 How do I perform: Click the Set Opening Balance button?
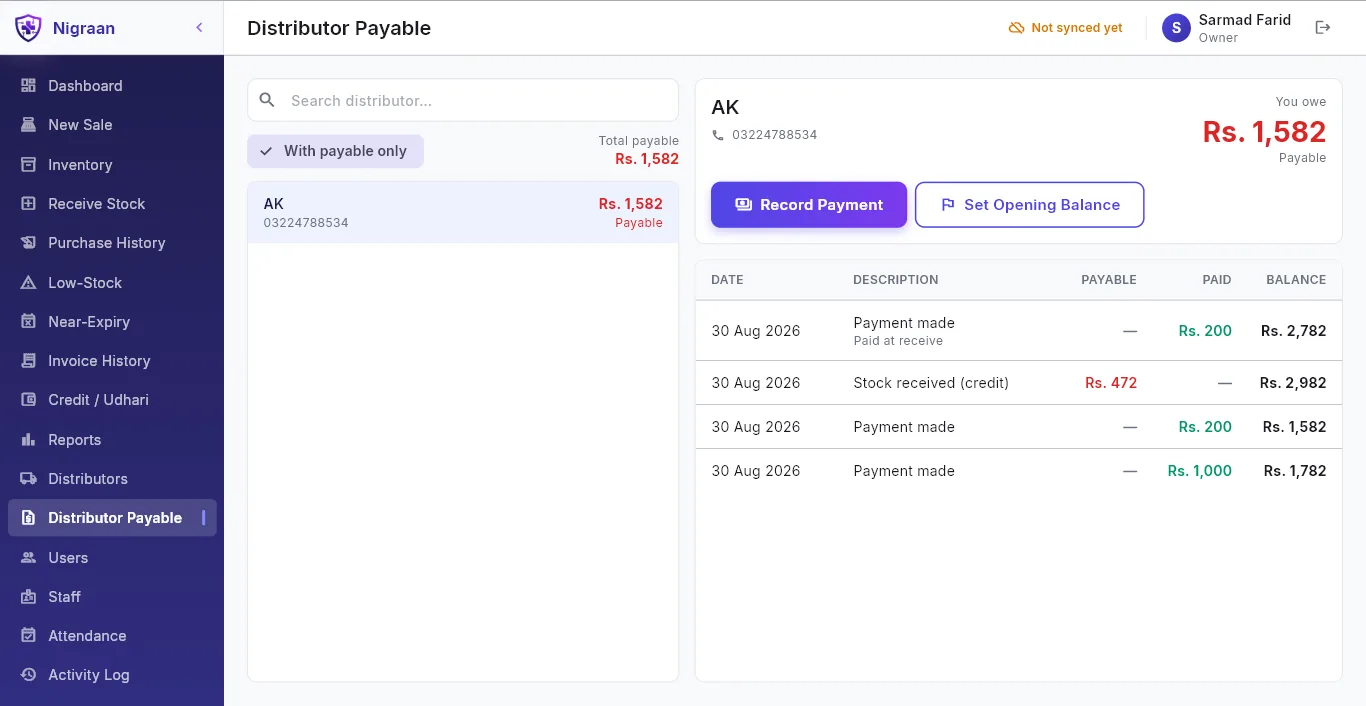tap(1029, 205)
